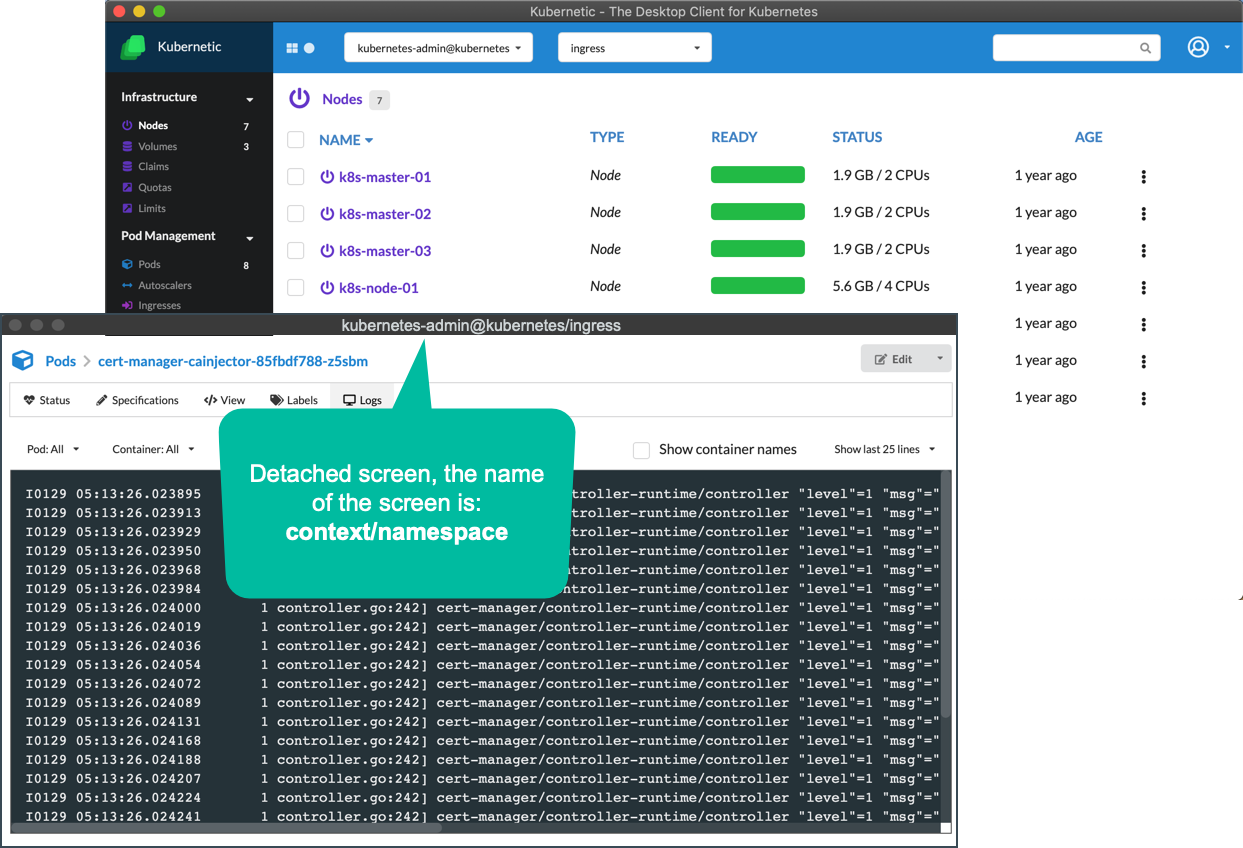The image size is (1243, 848).
Task: Click the heart icon on the Status tab
Action: (29, 400)
